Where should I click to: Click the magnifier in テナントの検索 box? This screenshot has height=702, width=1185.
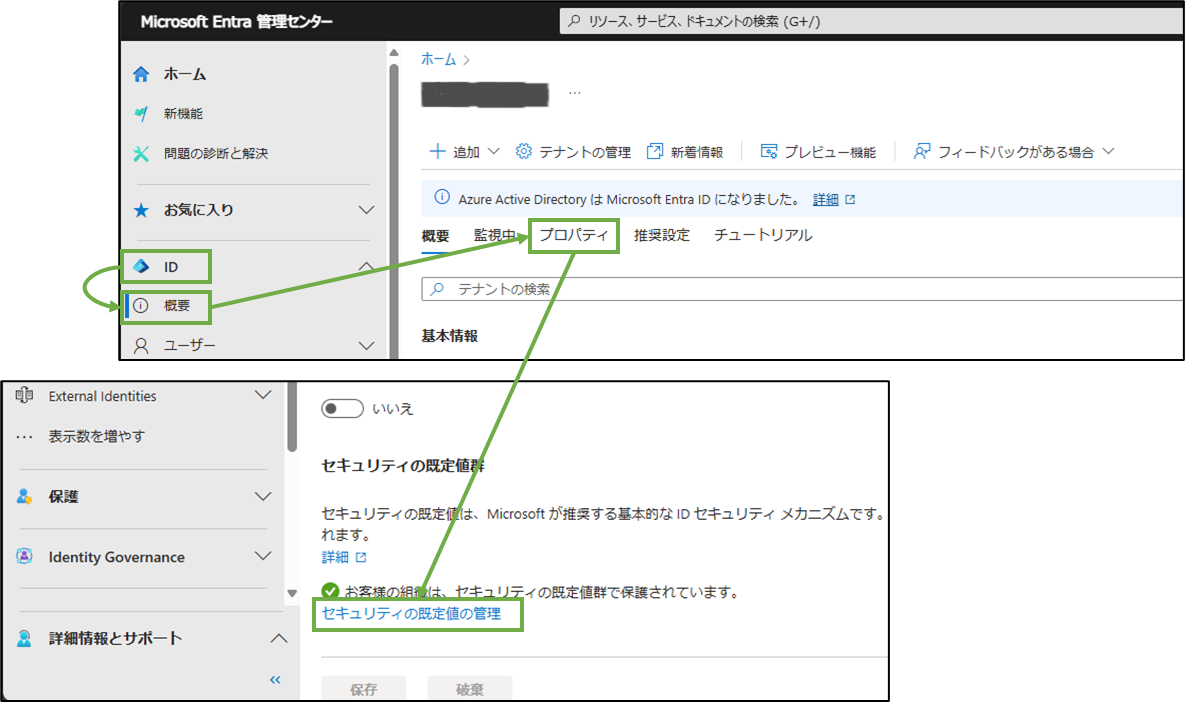(437, 289)
